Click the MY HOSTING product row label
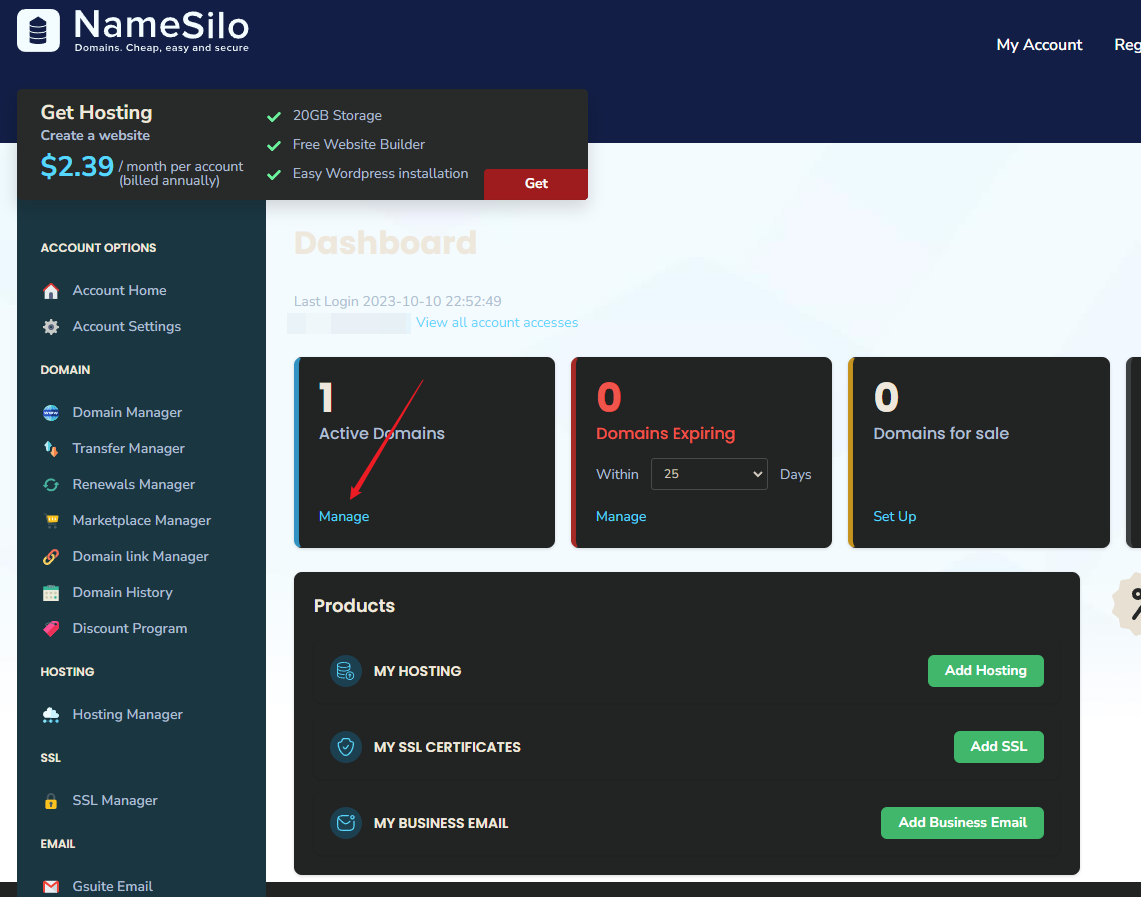Viewport: 1141px width, 897px height. click(x=417, y=671)
